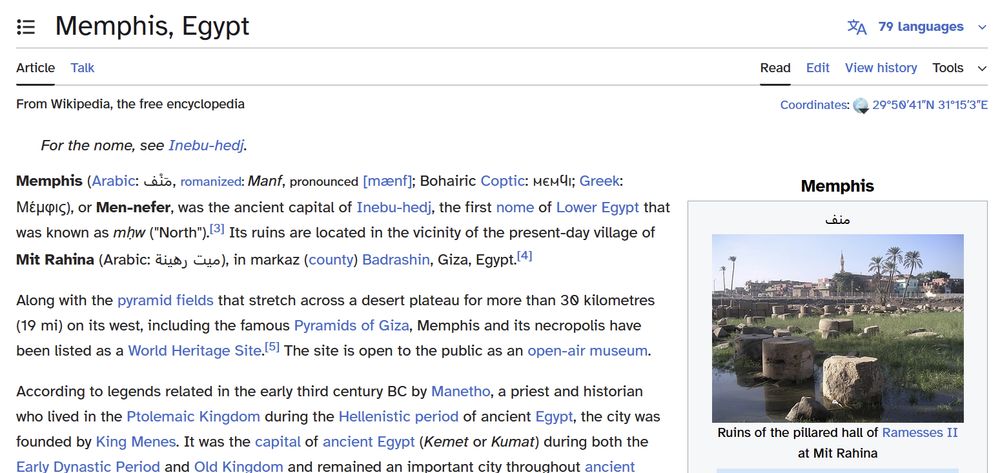
Task: Click the infobox title Memphis
Action: [837, 186]
